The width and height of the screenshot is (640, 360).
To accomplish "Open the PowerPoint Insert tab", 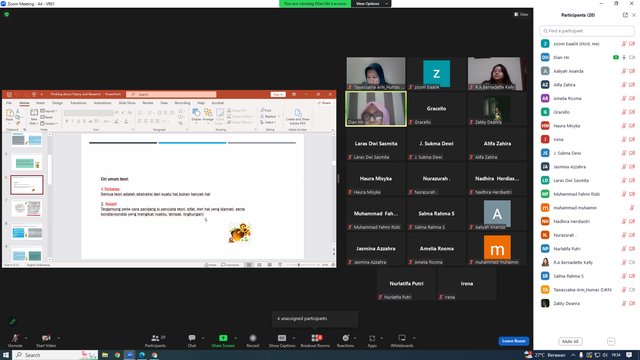I will [40, 103].
